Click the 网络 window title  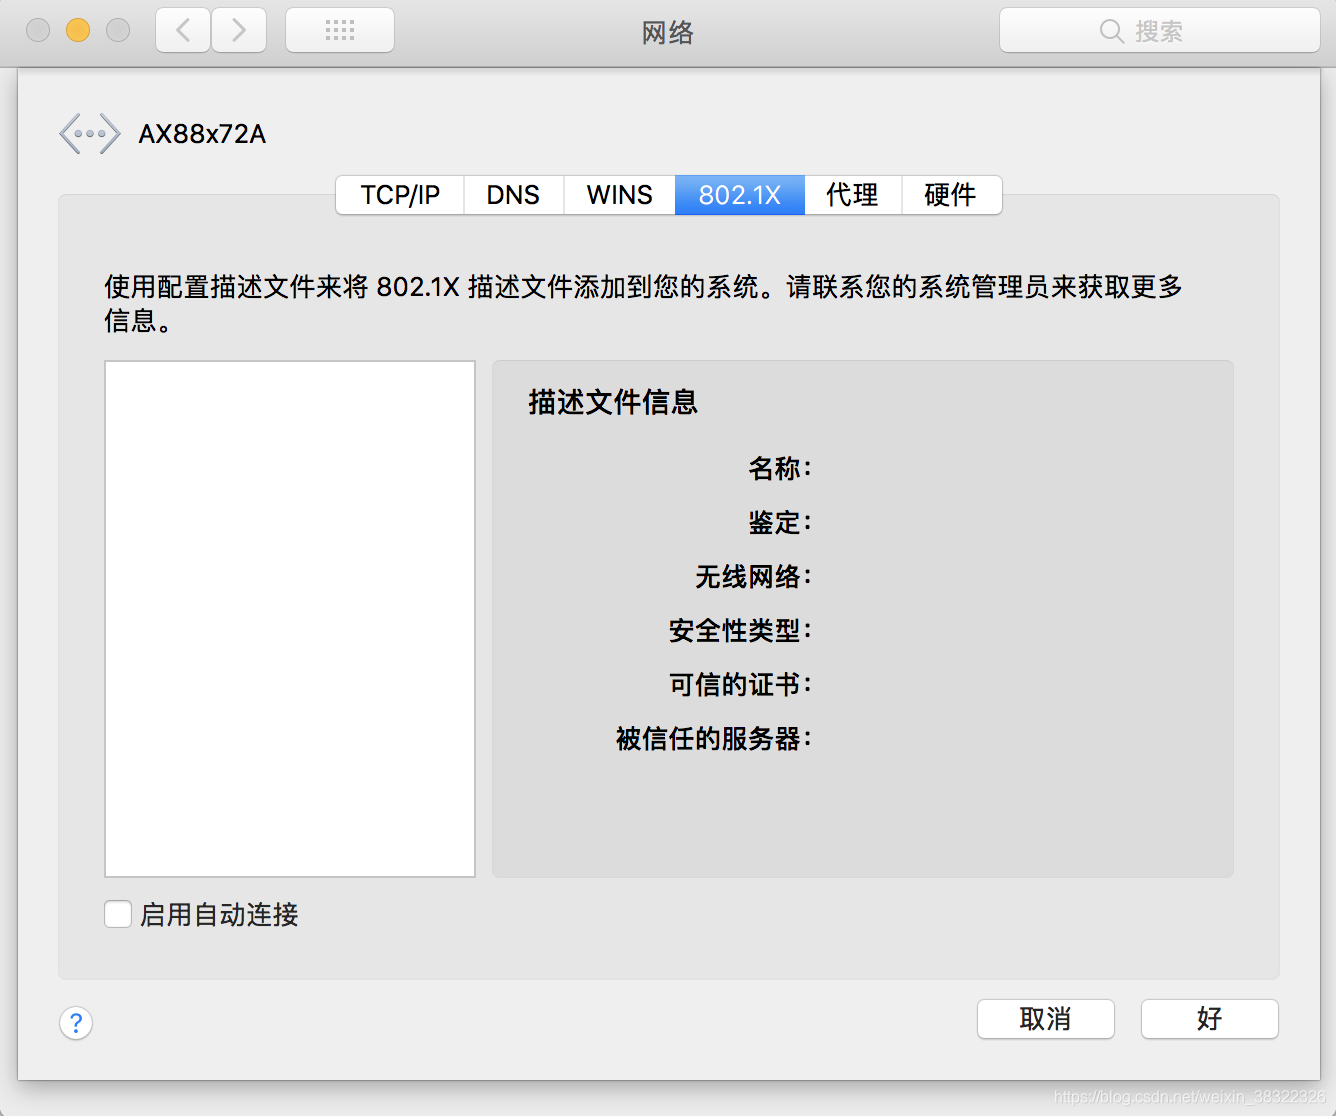point(668,33)
